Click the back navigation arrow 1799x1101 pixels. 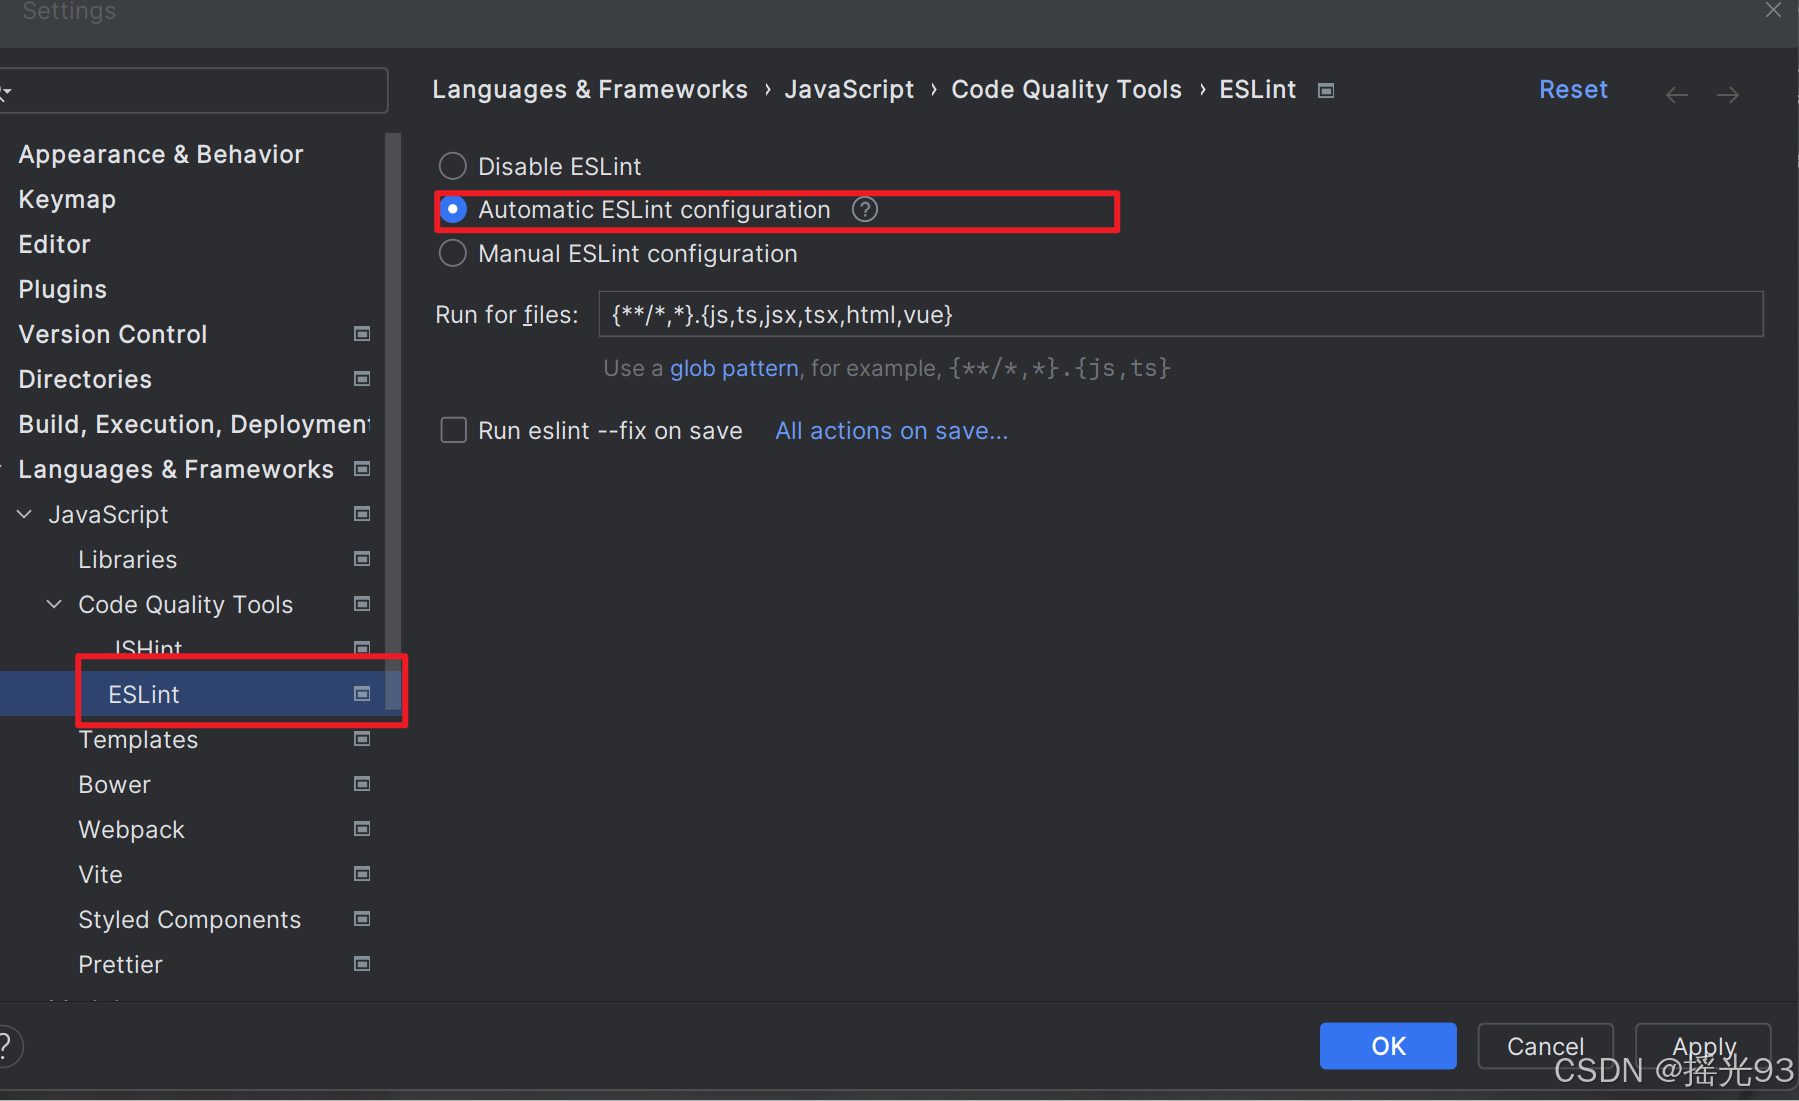[x=1677, y=94]
